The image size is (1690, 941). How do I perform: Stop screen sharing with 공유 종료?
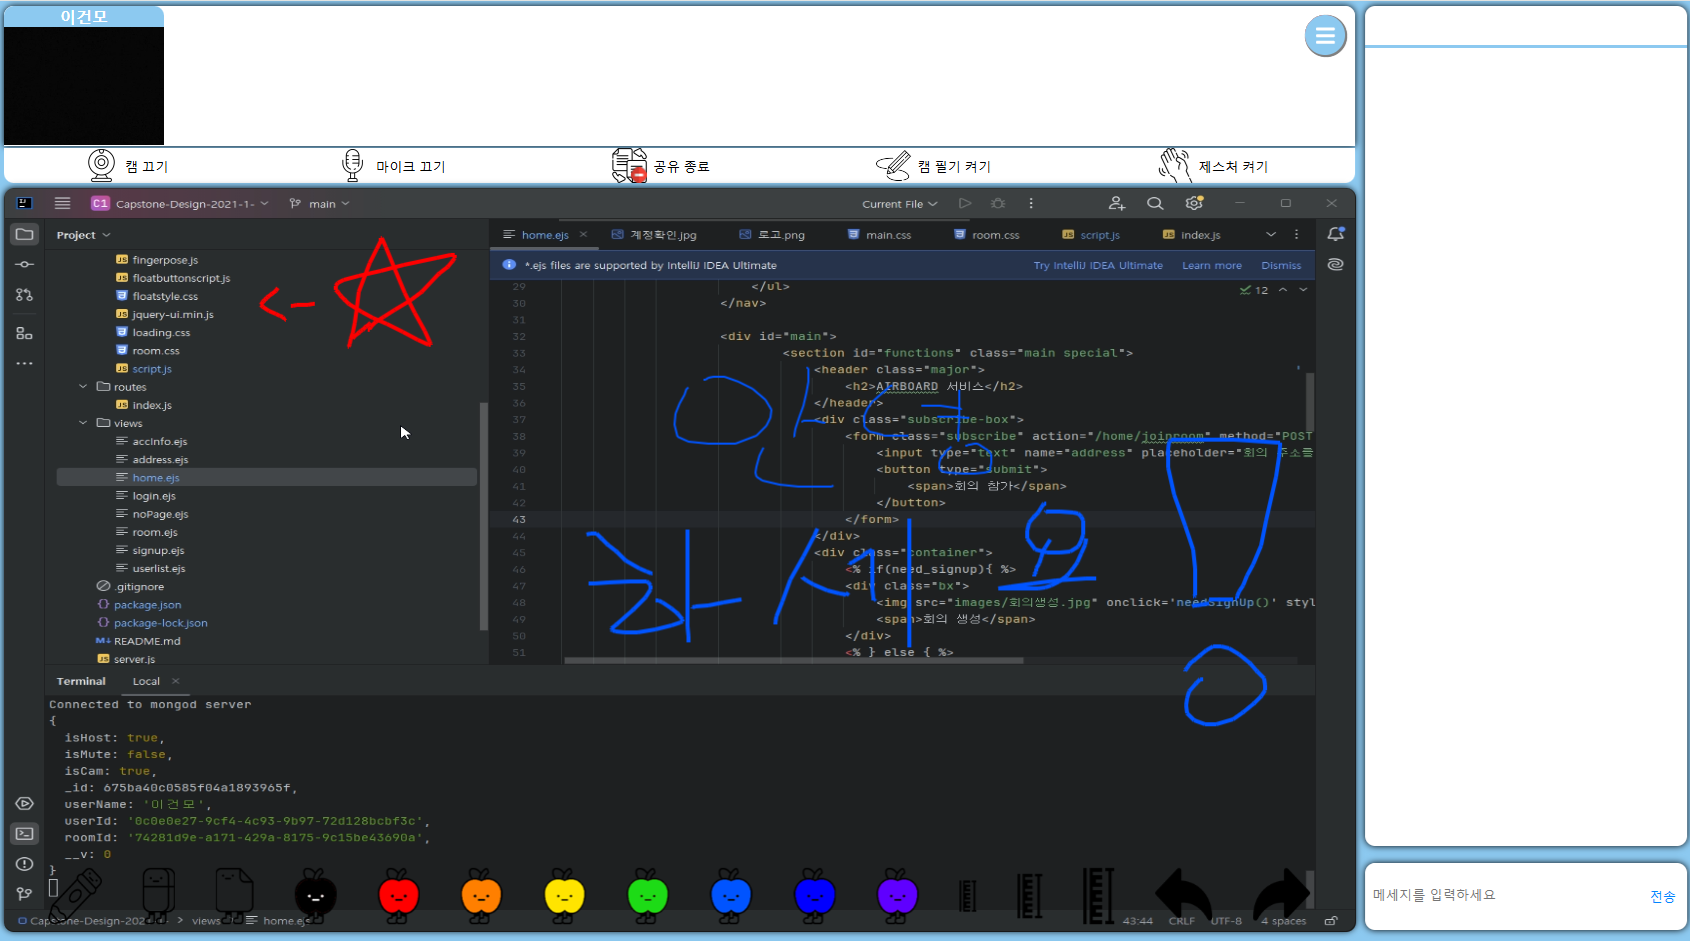(x=660, y=166)
